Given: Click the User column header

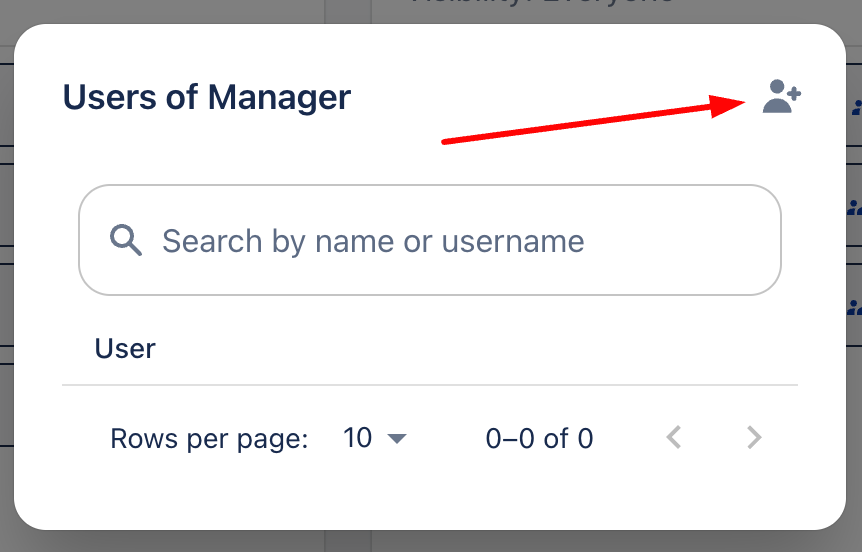Looking at the screenshot, I should click(125, 349).
